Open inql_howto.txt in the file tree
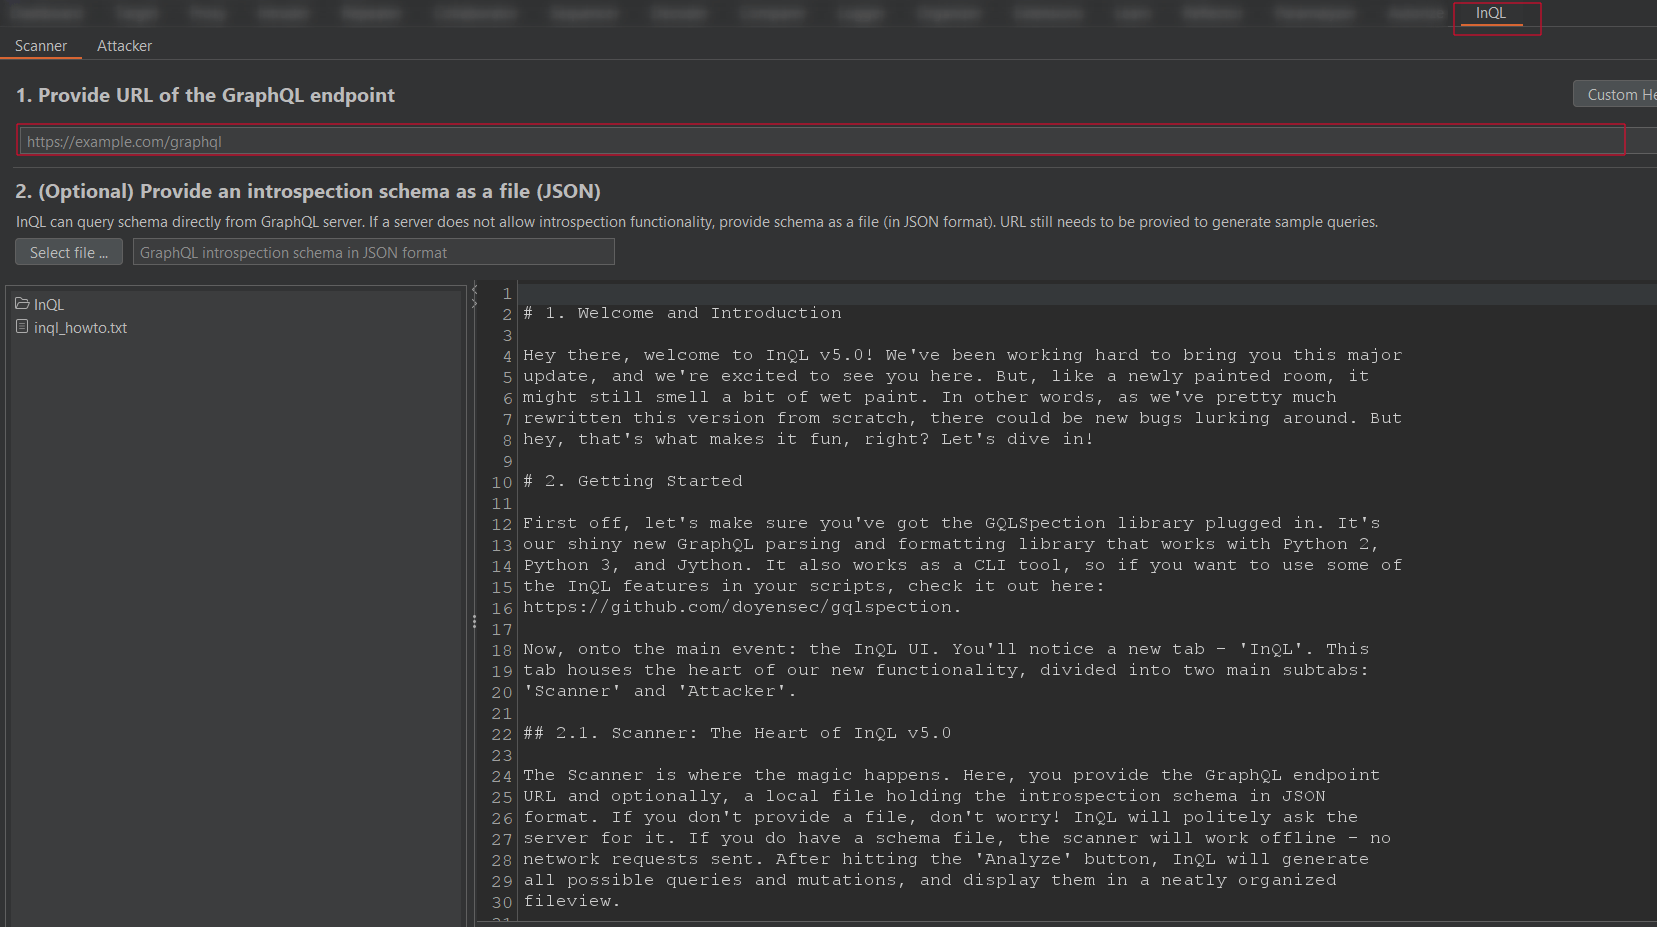The width and height of the screenshot is (1657, 927). pos(80,328)
